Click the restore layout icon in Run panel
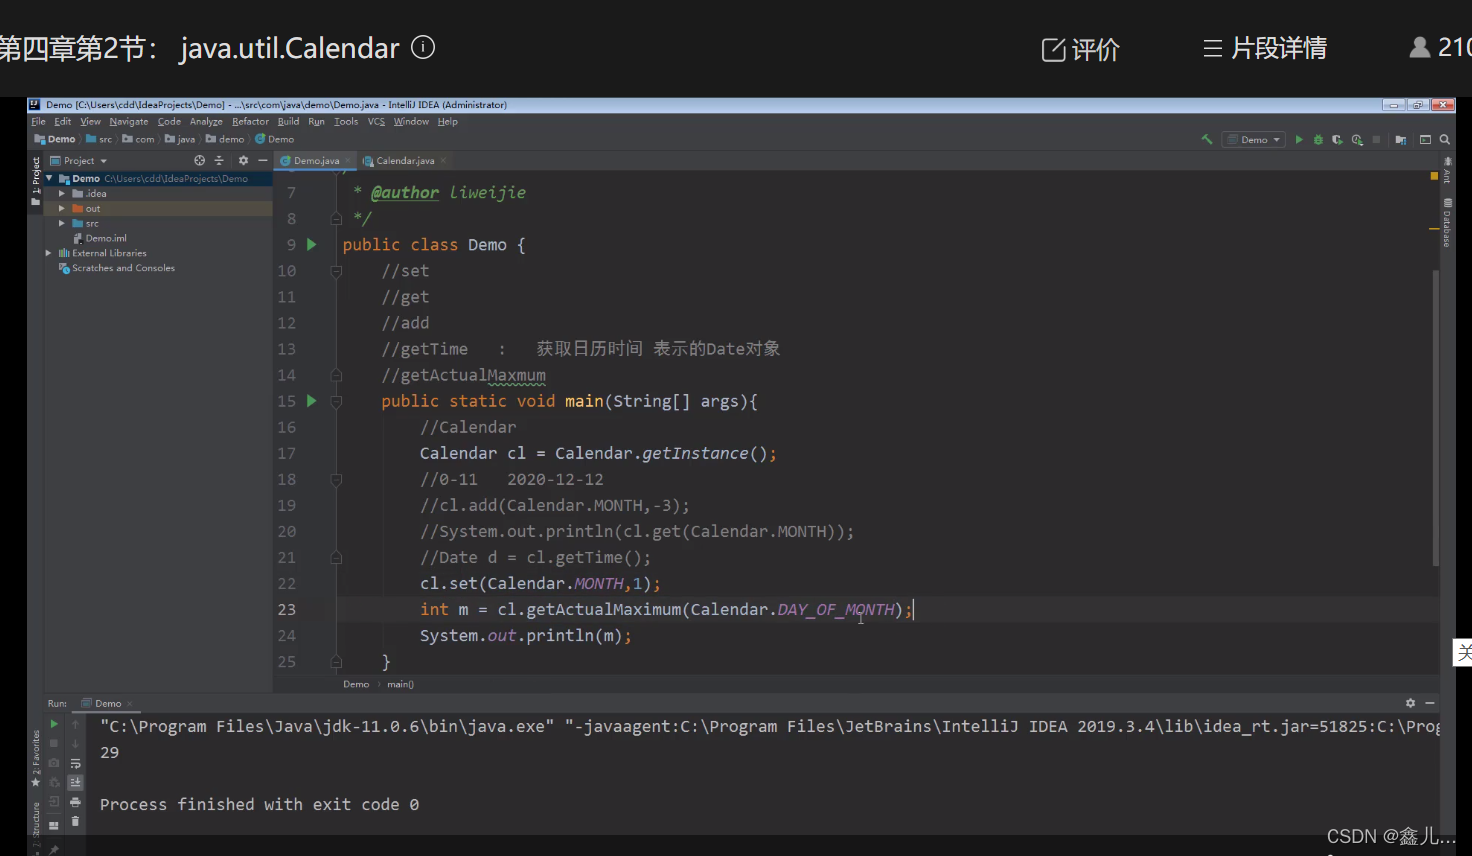1472x856 pixels. 54,825
